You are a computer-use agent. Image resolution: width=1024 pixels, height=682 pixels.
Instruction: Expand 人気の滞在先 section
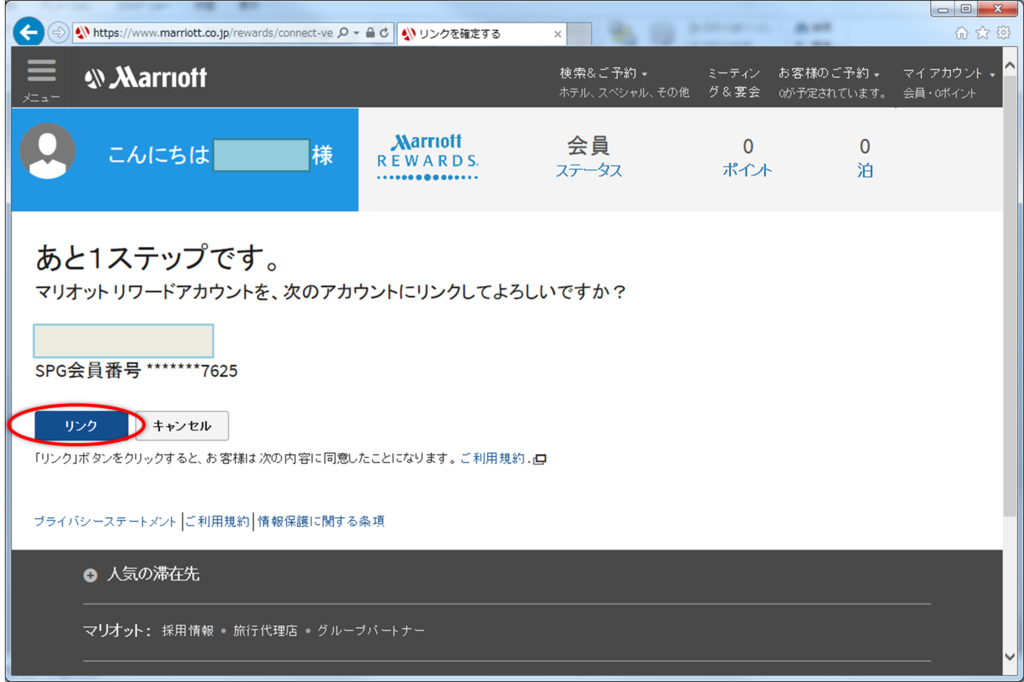pyautogui.click(x=141, y=574)
